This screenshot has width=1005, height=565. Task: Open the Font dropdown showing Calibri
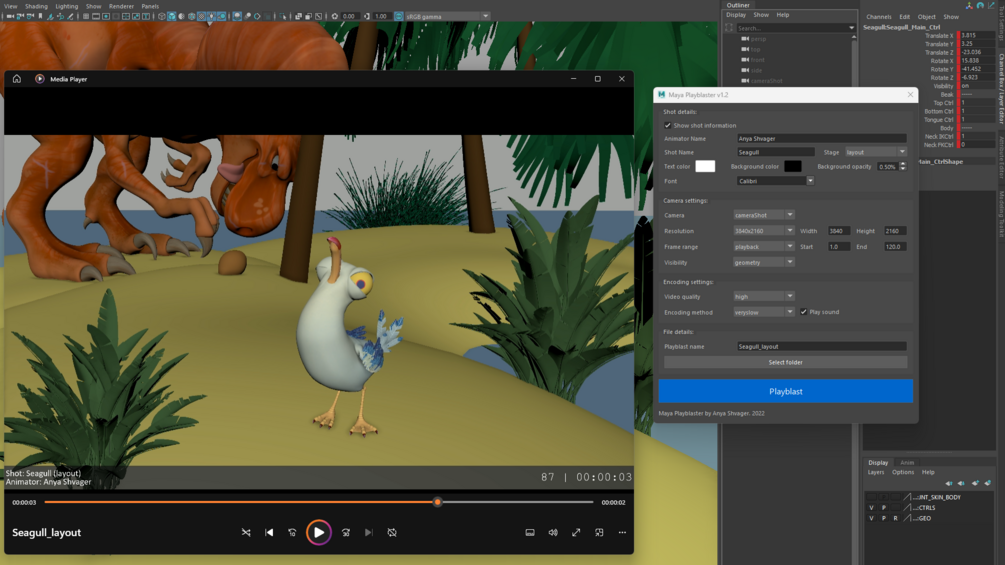776,181
